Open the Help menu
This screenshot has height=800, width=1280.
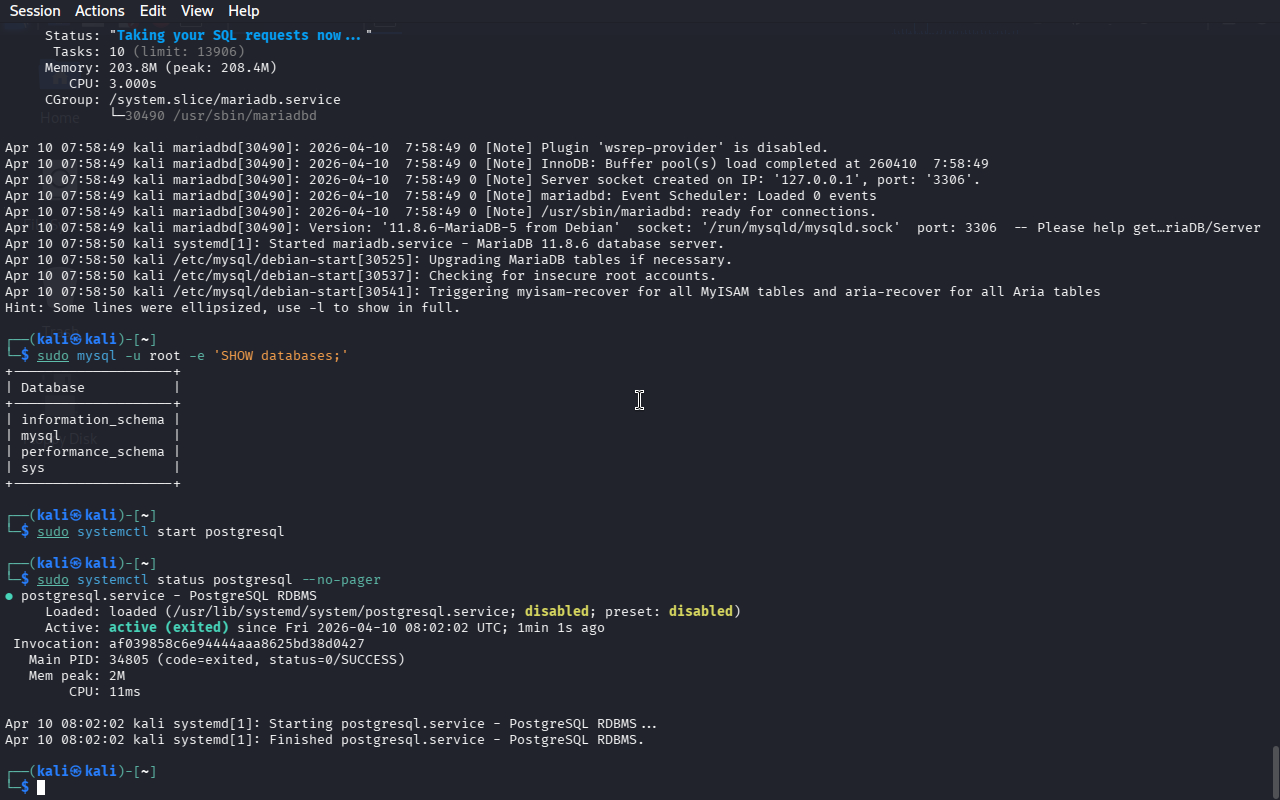pos(243,11)
